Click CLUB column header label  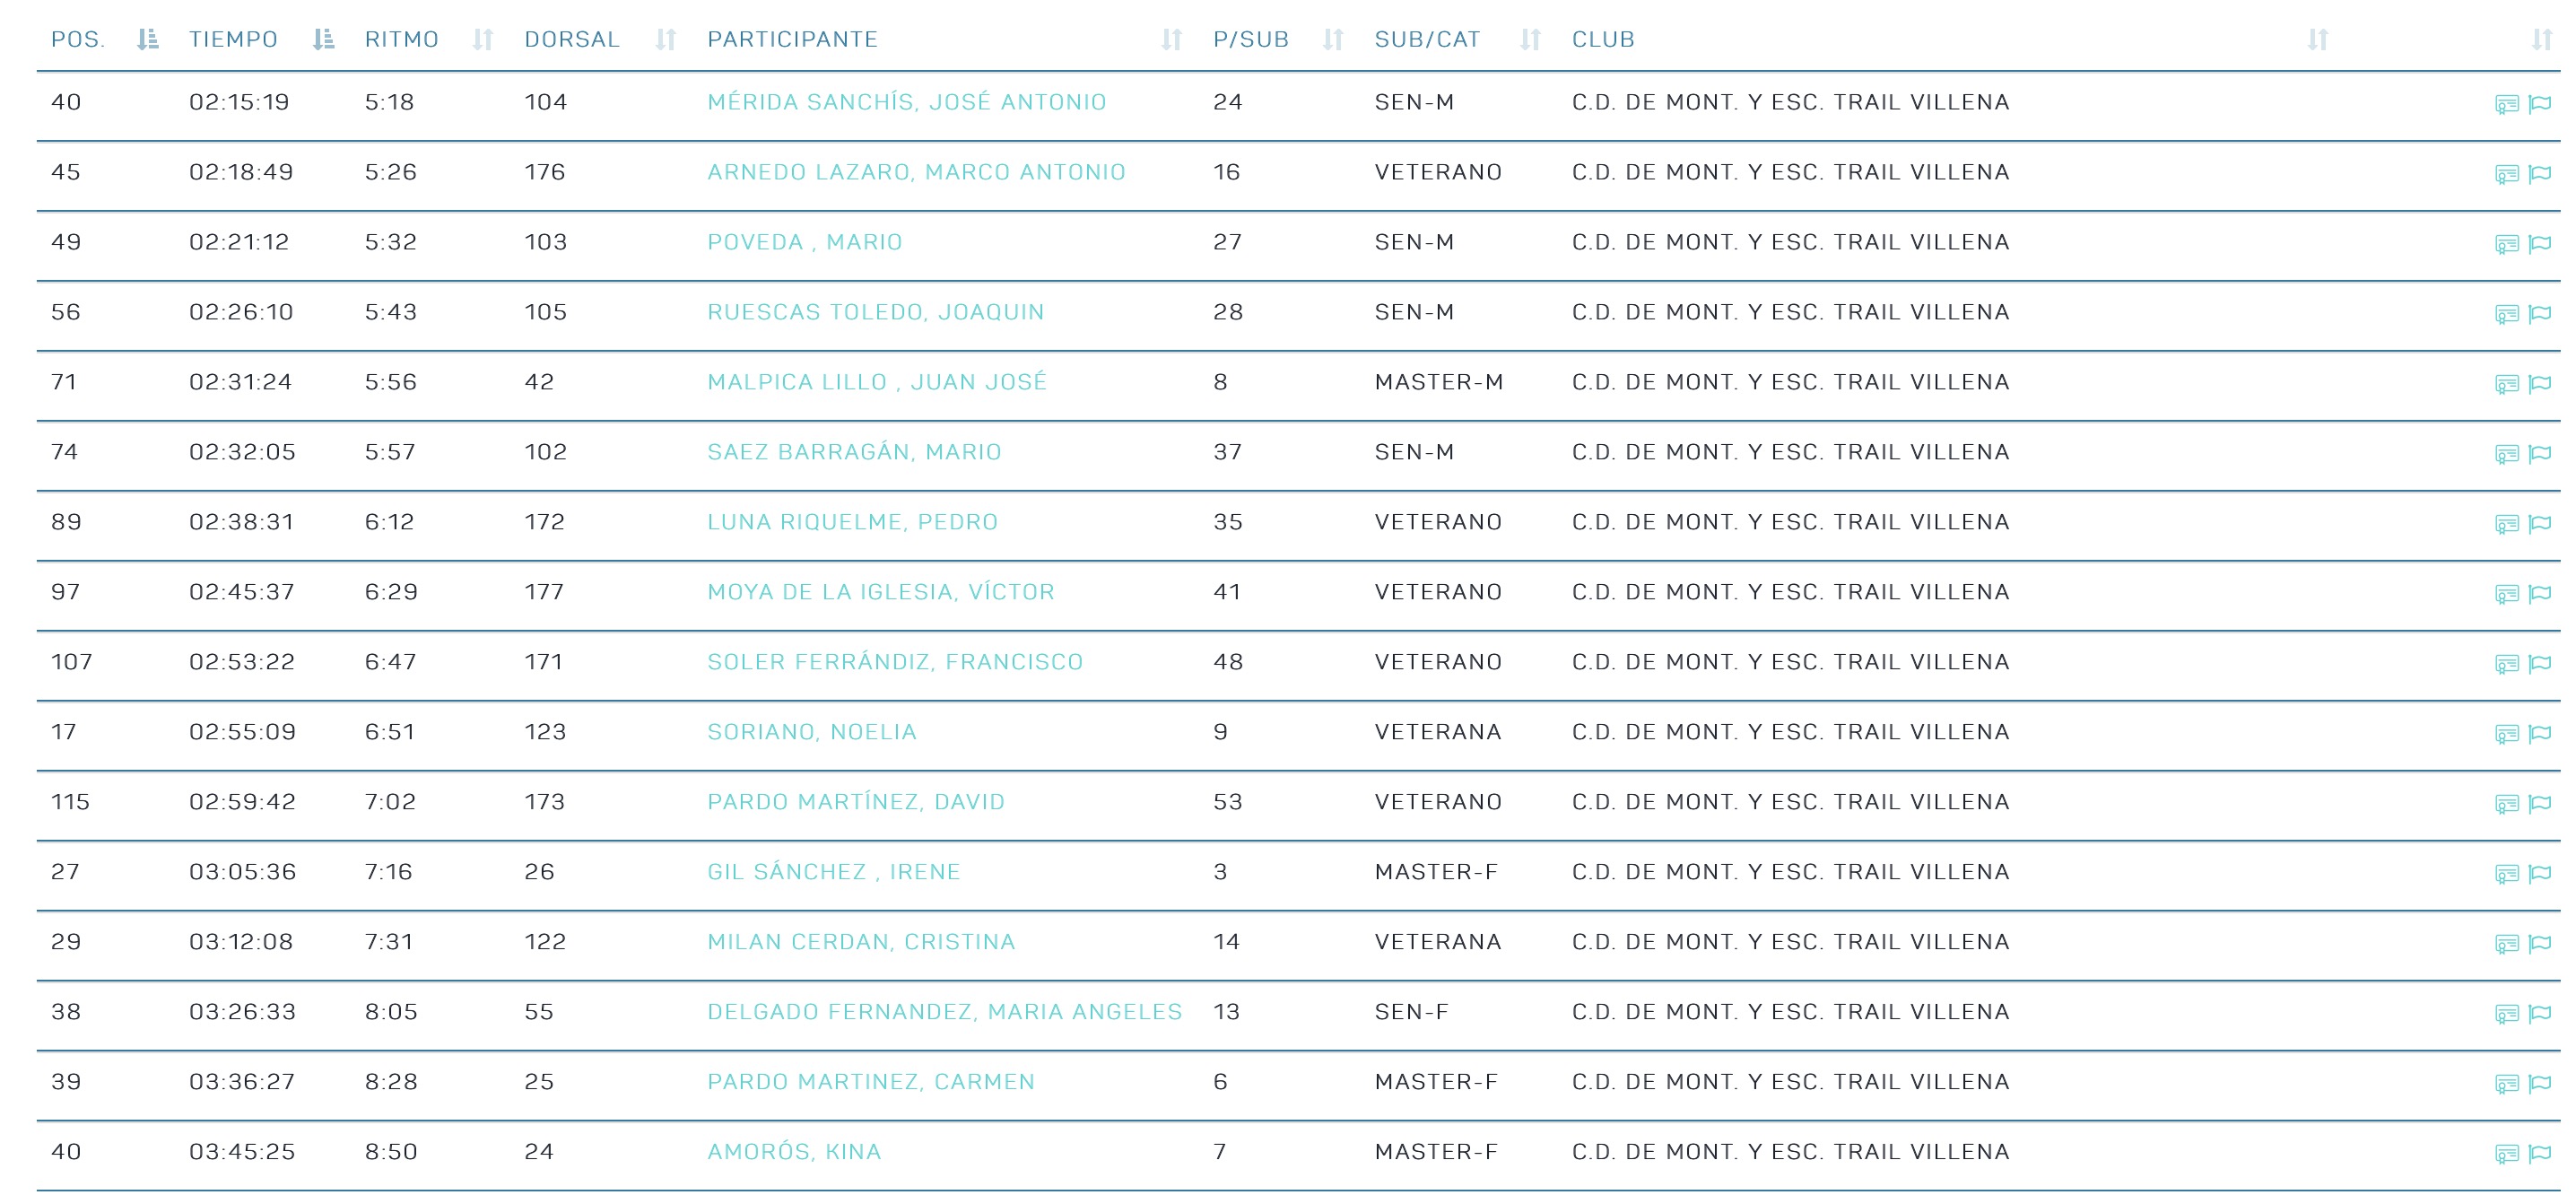point(1603,40)
